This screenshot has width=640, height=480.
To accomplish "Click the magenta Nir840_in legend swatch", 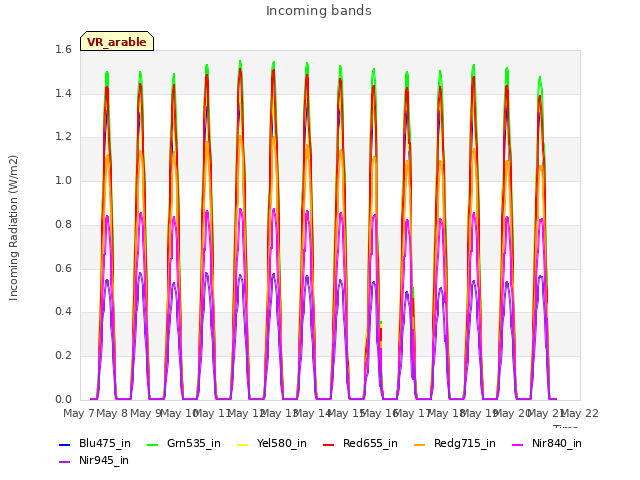I will [x=518, y=444].
